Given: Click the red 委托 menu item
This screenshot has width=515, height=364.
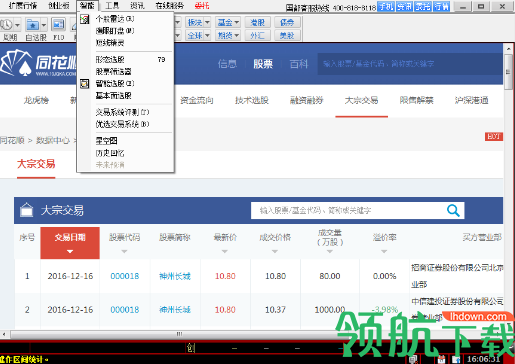Looking at the screenshot, I should pos(202,6).
